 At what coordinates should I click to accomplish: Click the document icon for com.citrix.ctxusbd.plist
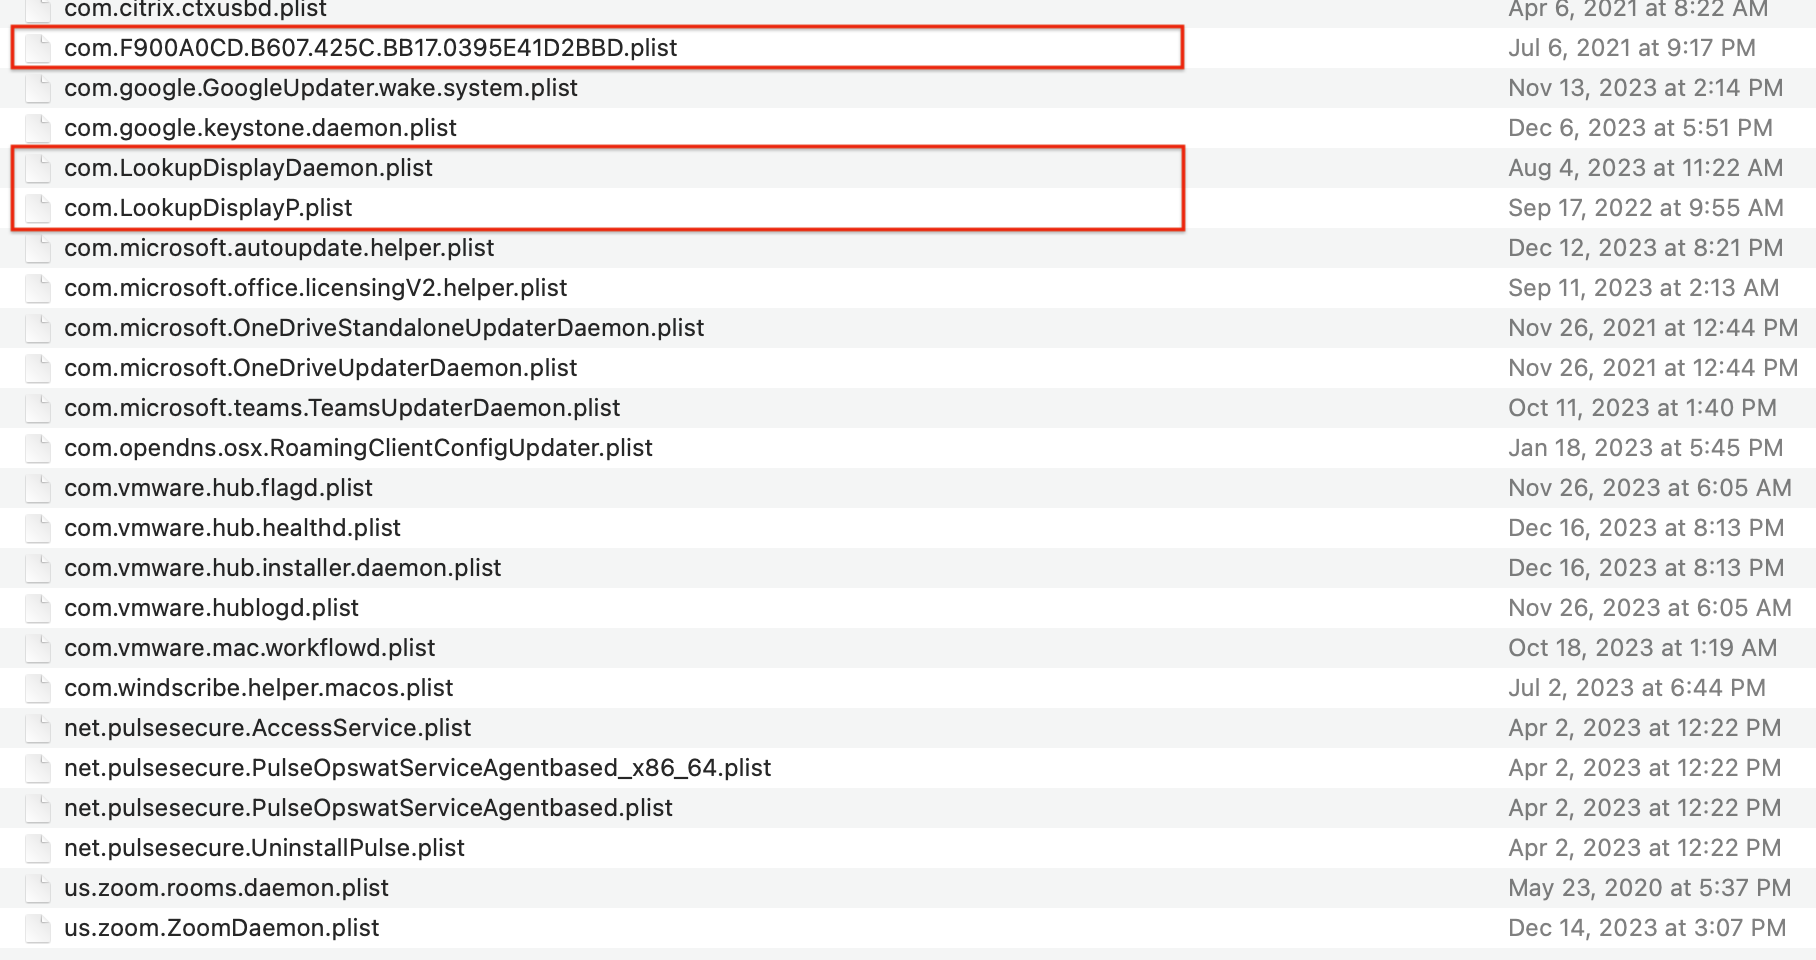(37, 10)
